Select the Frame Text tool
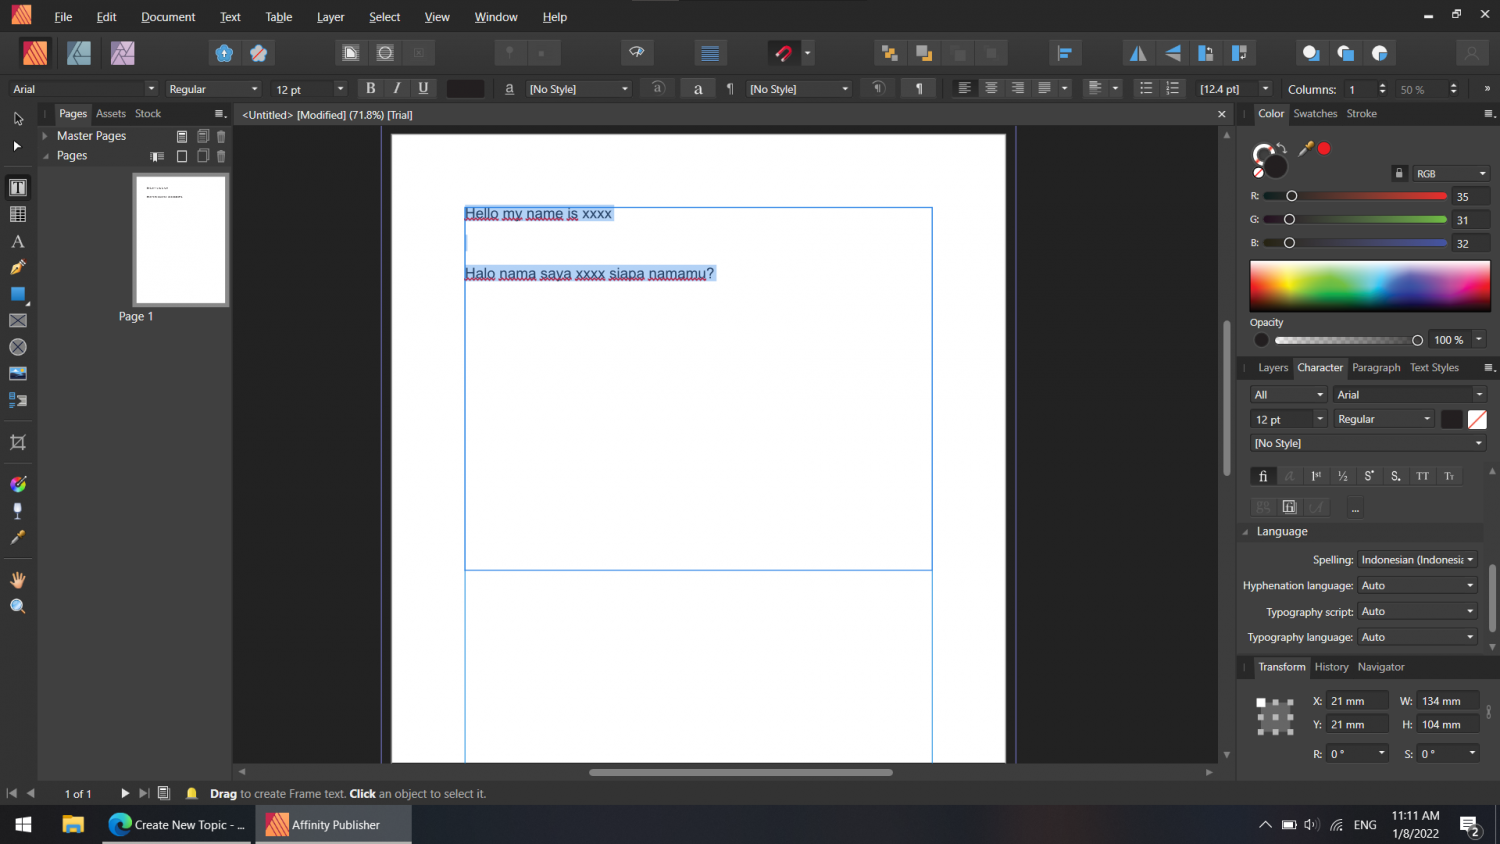This screenshot has height=844, width=1500. coord(17,187)
